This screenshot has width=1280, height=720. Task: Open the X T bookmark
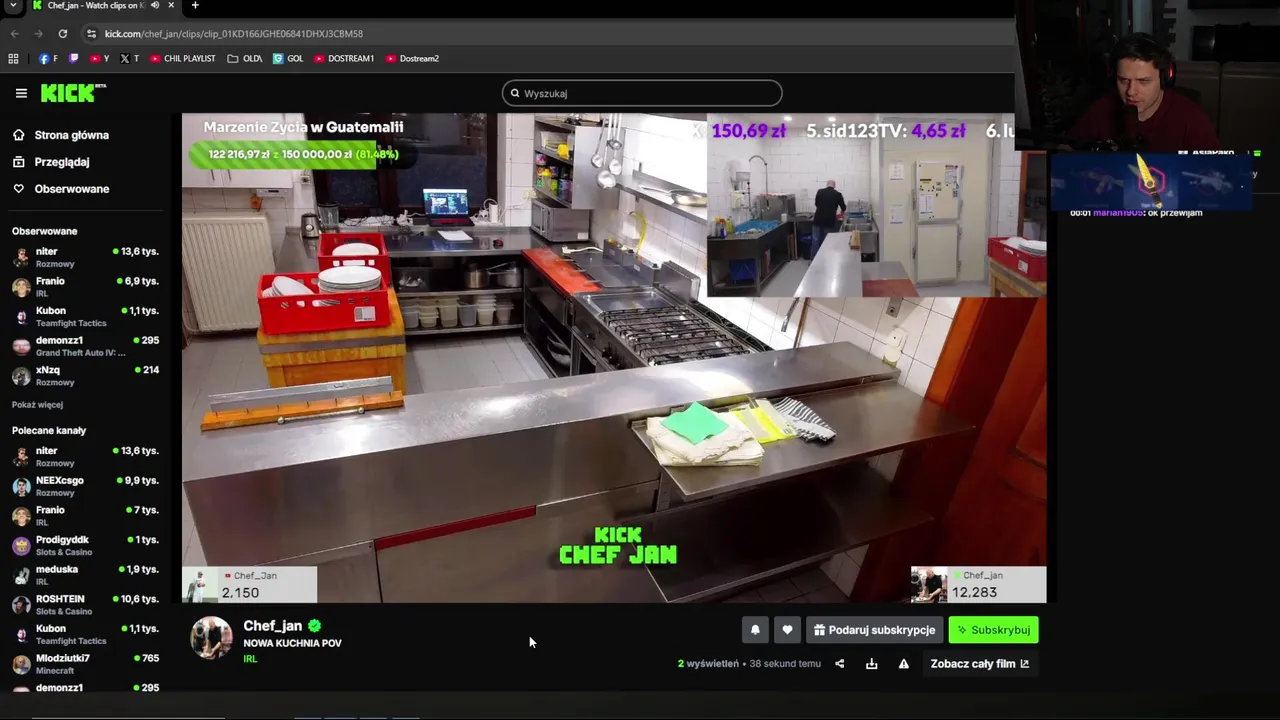click(x=130, y=59)
